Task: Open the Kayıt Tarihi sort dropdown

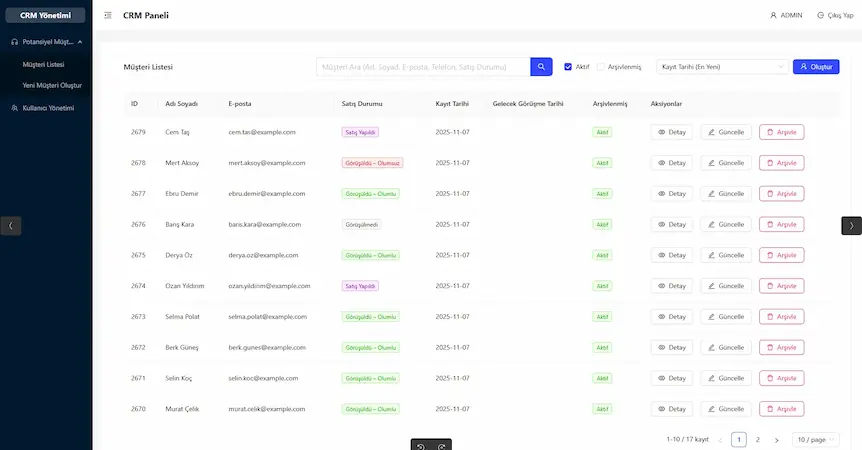Action: [x=721, y=67]
